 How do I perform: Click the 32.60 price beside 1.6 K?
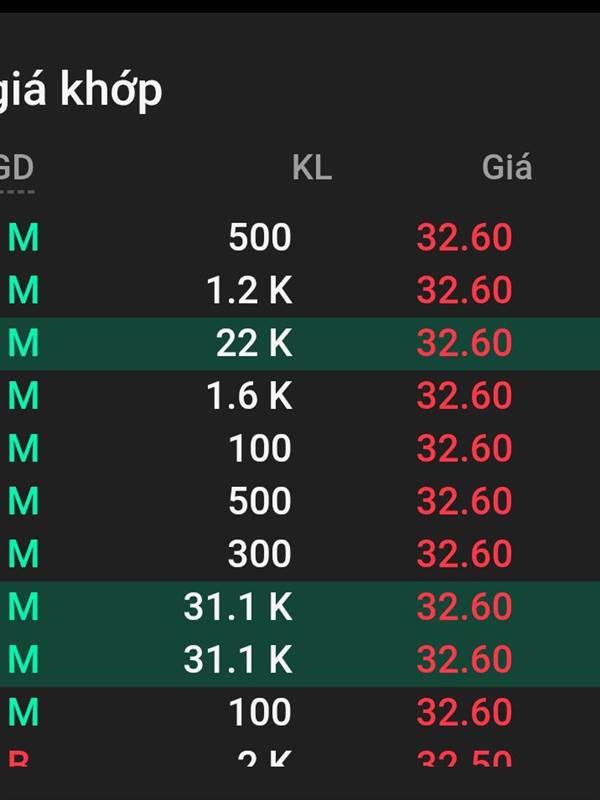pyautogui.click(x=464, y=396)
